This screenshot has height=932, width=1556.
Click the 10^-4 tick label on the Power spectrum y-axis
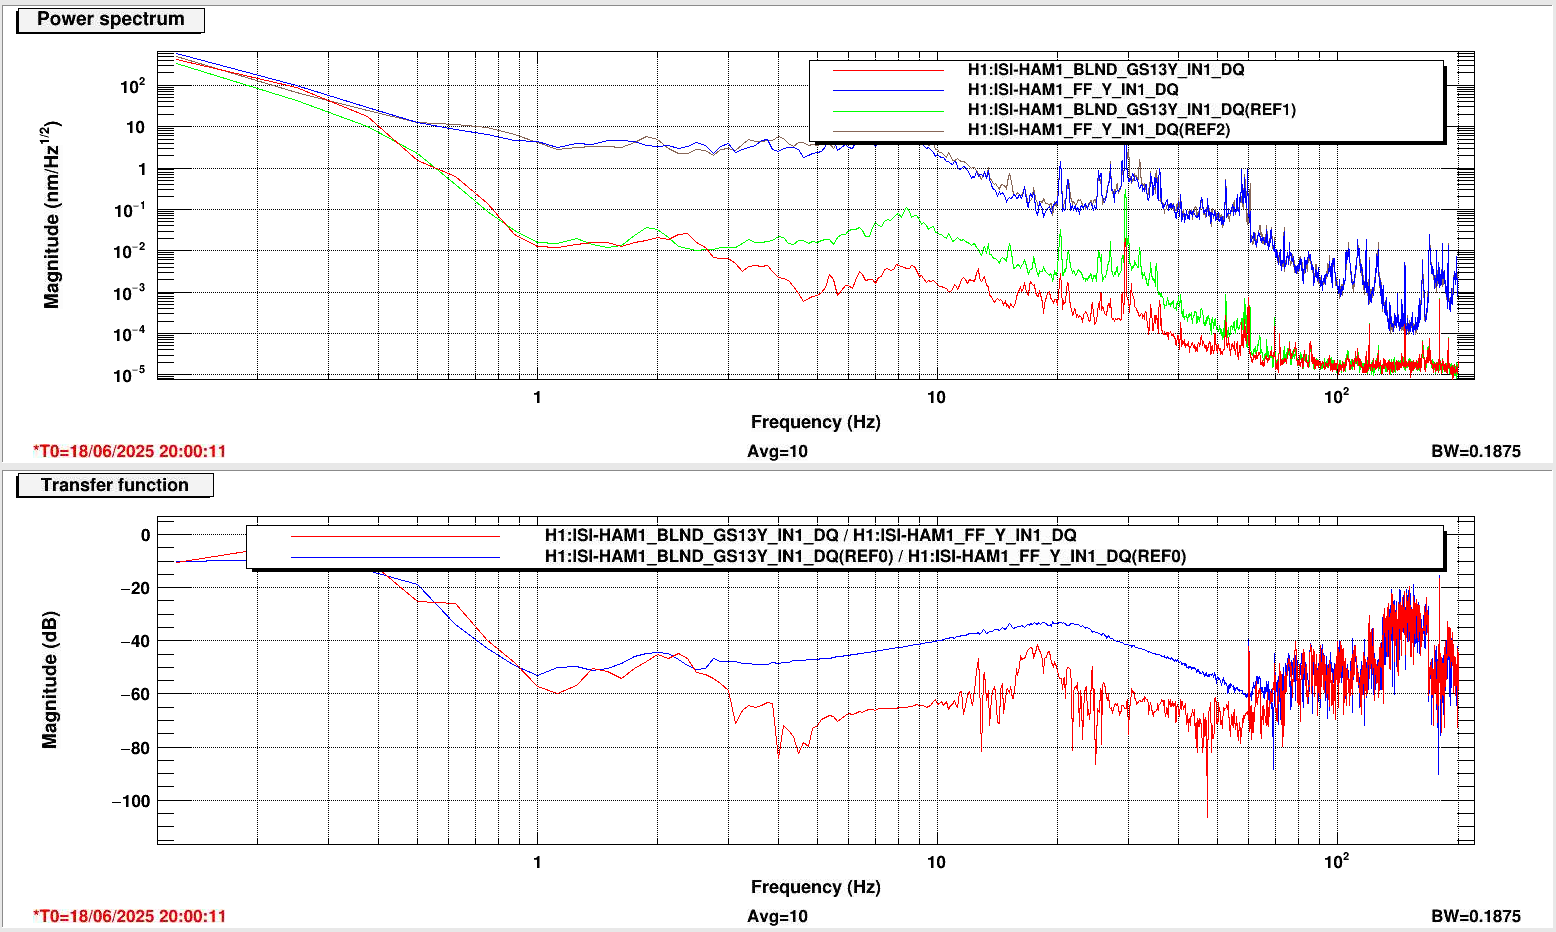130,334
